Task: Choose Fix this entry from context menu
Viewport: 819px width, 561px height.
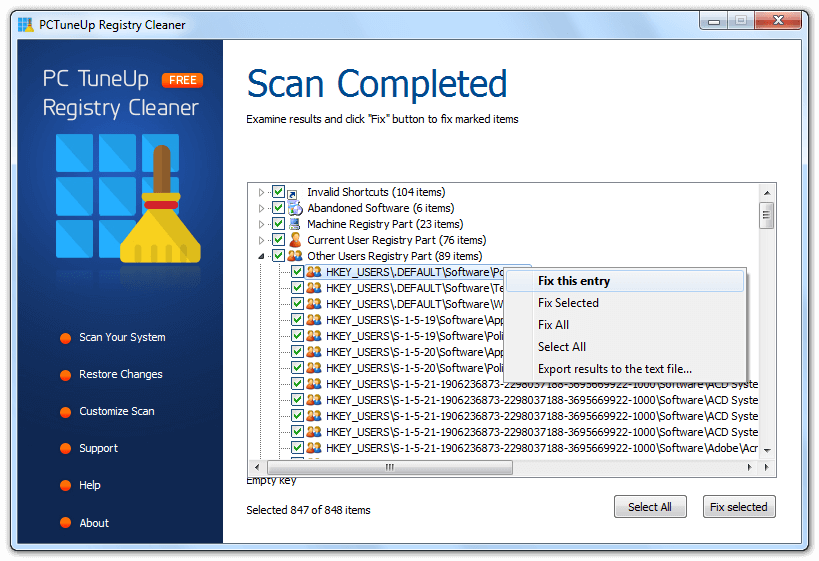Action: (x=625, y=281)
